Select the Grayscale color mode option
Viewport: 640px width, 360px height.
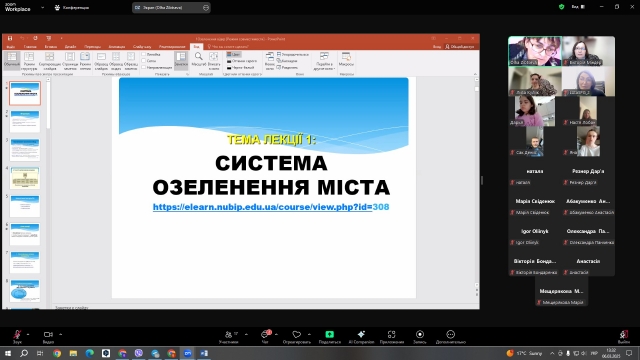[x=241, y=61]
